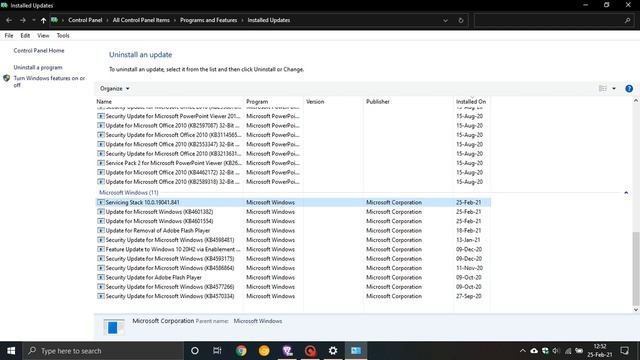
Task: Click Programs and Features breadcrumb
Action: (x=208, y=20)
